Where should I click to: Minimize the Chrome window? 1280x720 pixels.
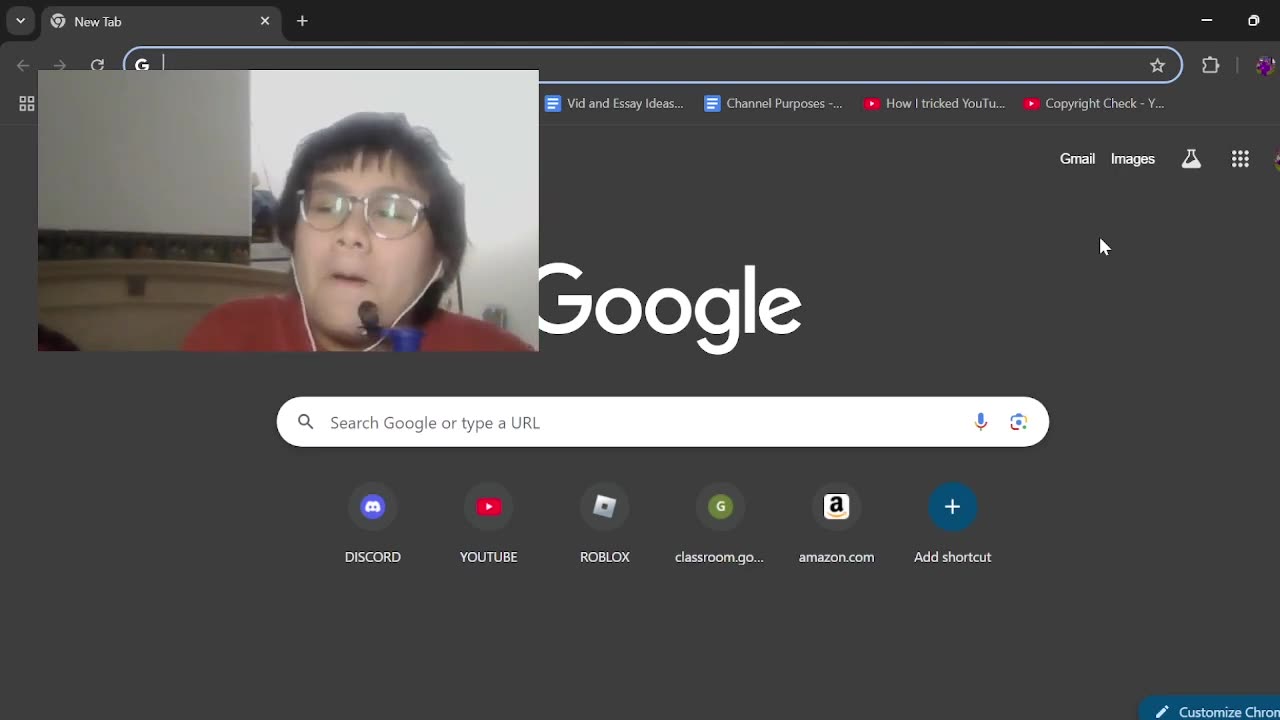pos(1207,21)
